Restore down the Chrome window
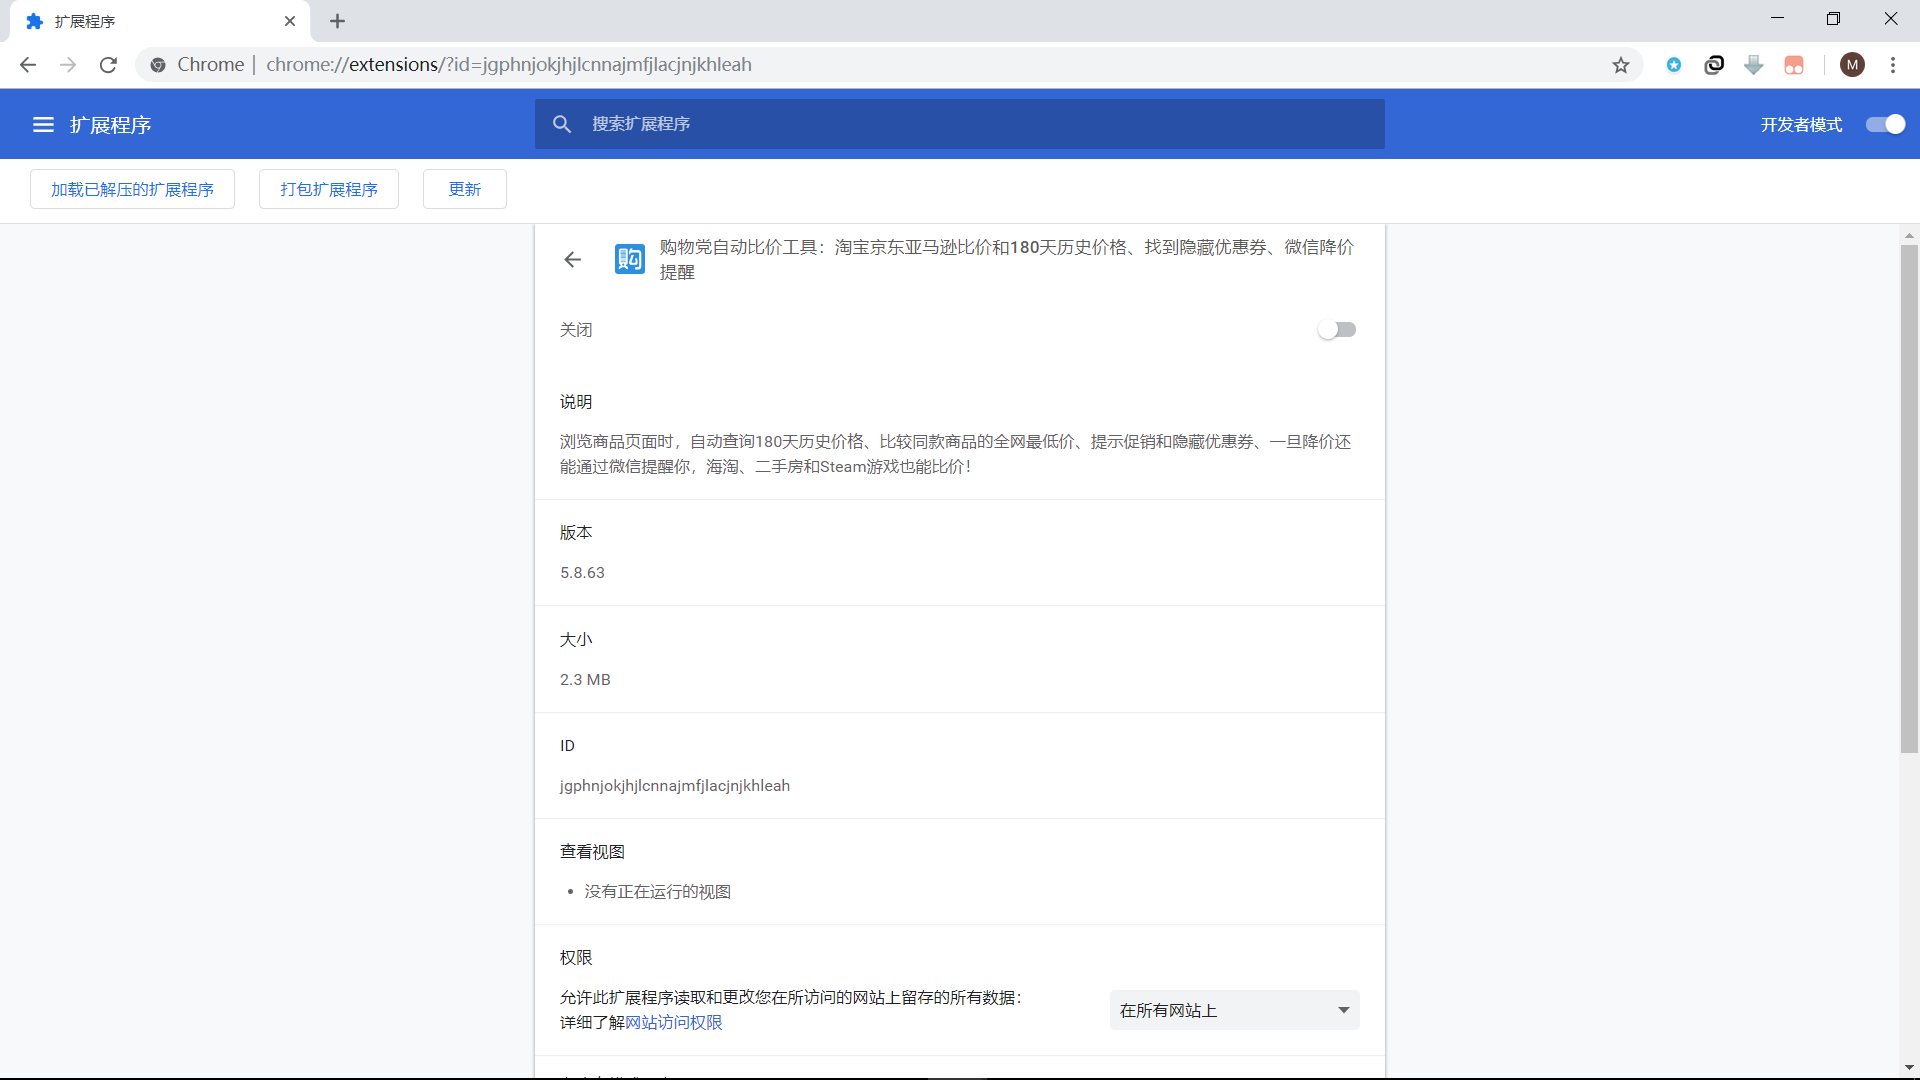 click(1833, 19)
